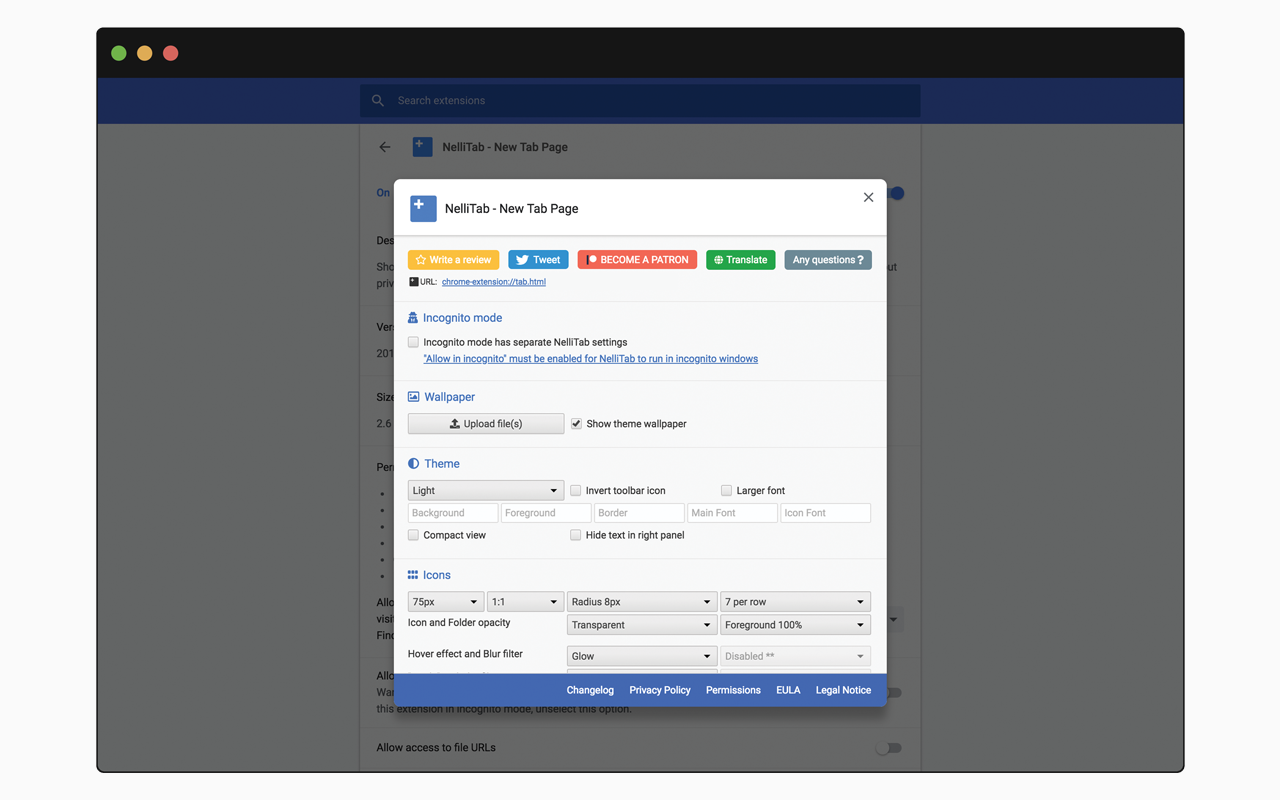
Task: Toggle the extension On switch behind dialog
Action: tap(895, 193)
